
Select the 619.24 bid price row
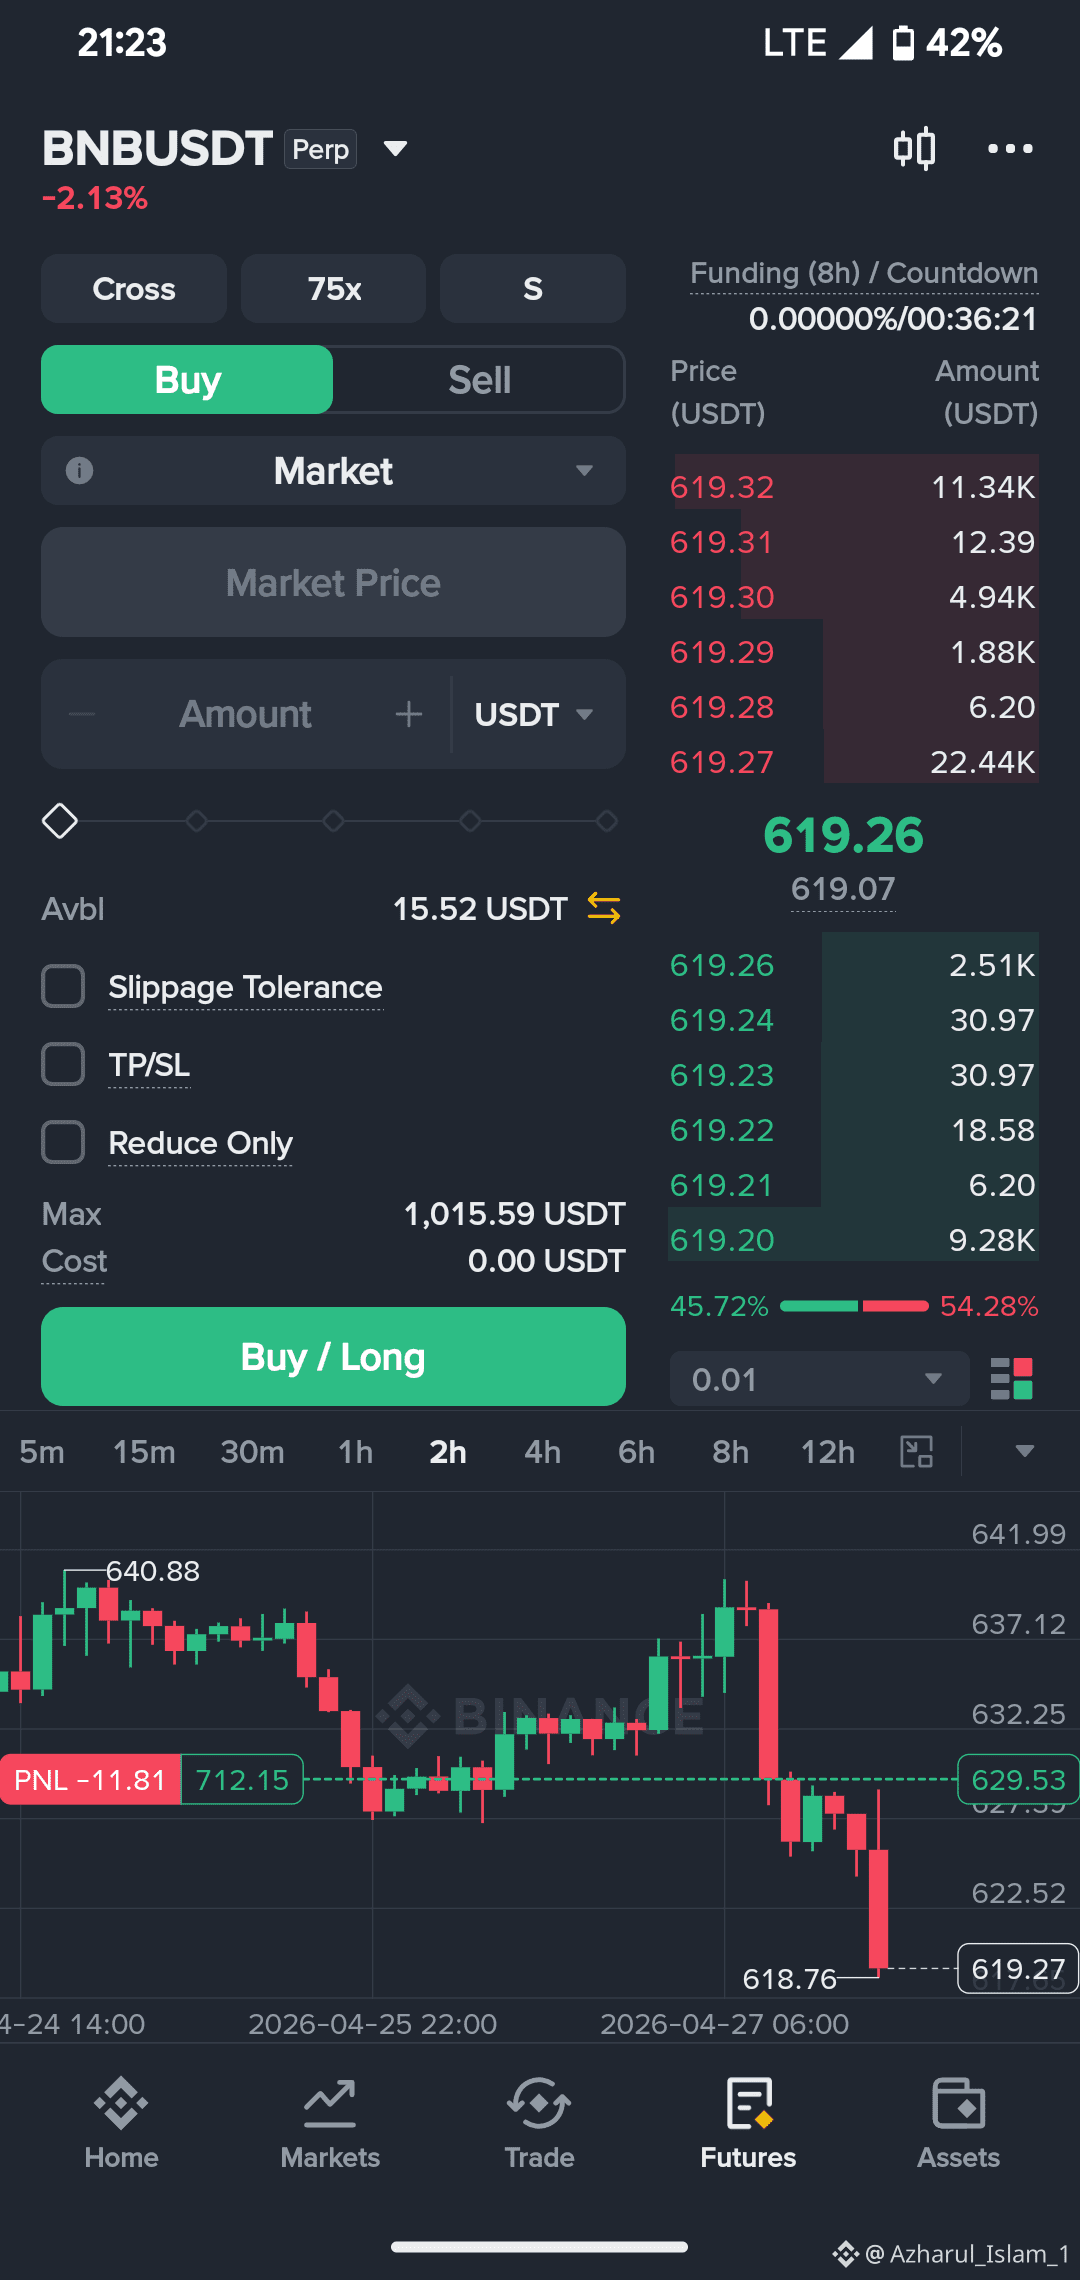pyautogui.click(x=853, y=1020)
